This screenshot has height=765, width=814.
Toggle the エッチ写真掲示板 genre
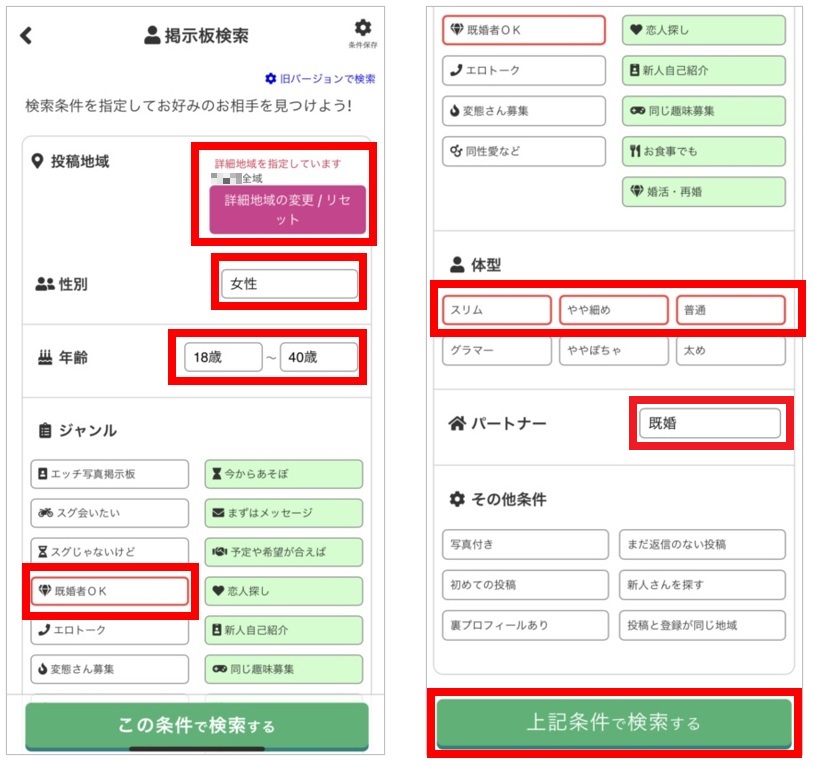108,474
